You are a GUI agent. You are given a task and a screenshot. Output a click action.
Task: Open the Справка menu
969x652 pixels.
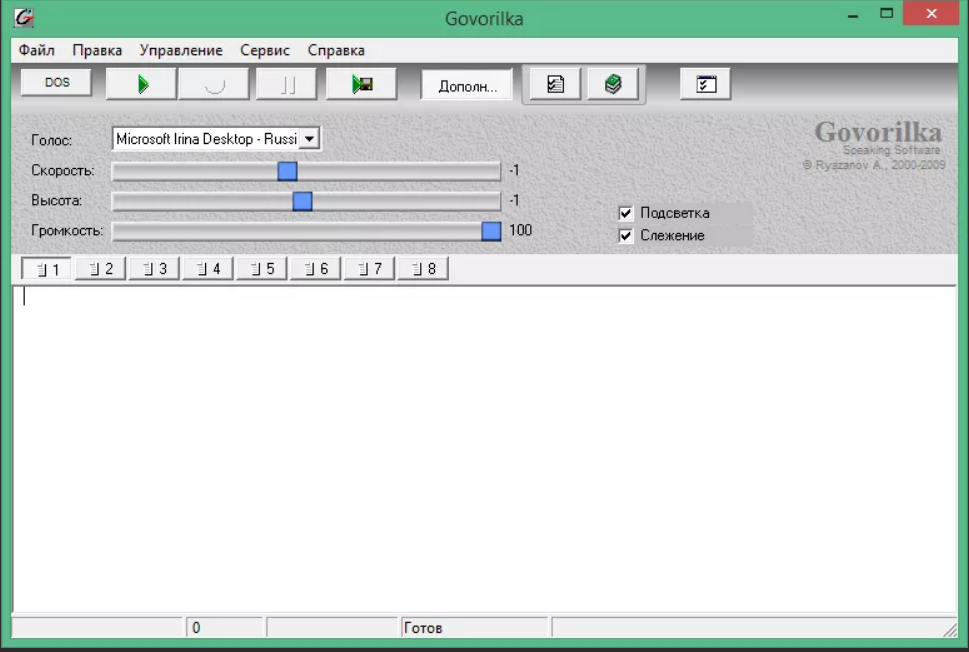[x=336, y=50]
